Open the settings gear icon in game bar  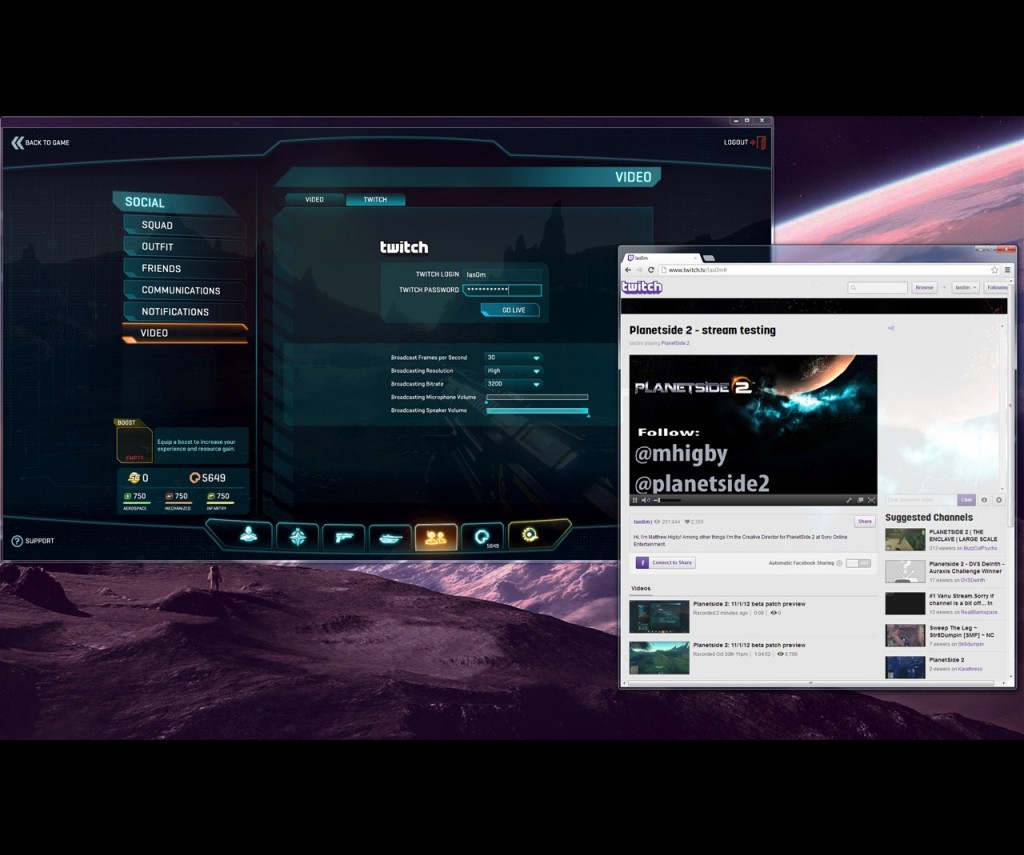click(x=529, y=537)
